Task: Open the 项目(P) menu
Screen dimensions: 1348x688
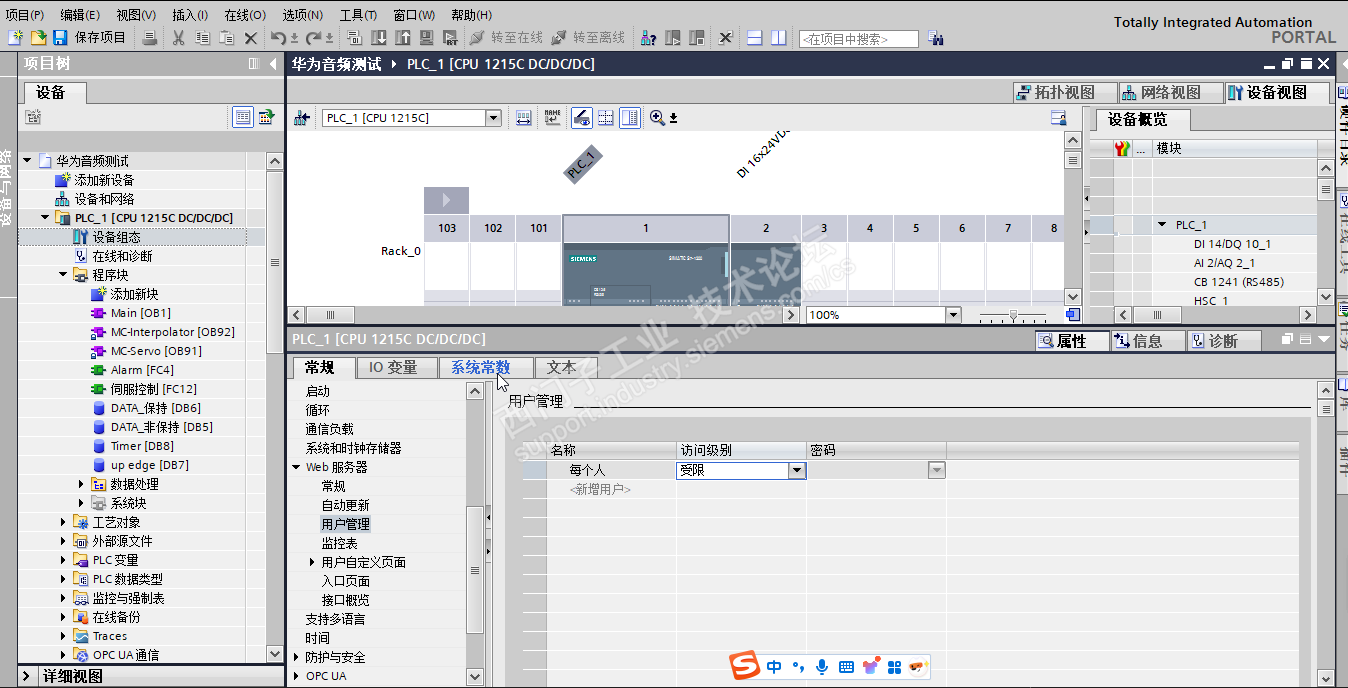Action: pyautogui.click(x=25, y=15)
